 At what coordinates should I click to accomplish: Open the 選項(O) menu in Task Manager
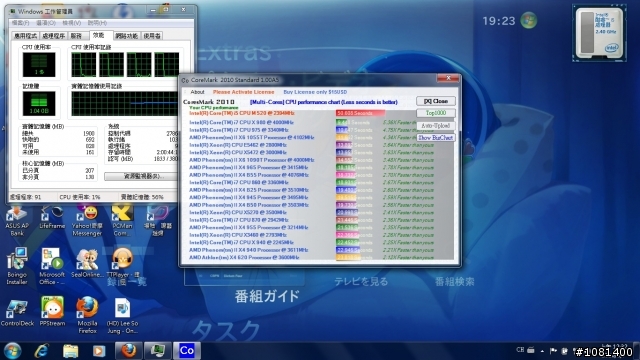click(46, 23)
